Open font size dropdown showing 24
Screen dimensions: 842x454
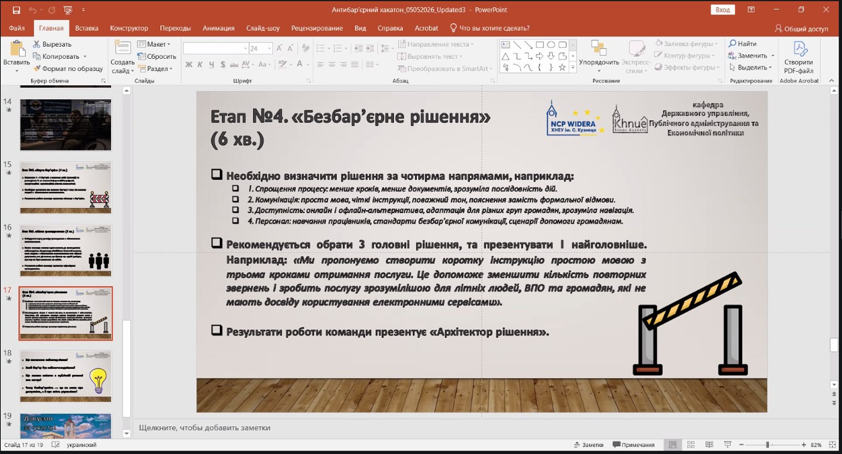click(x=261, y=48)
